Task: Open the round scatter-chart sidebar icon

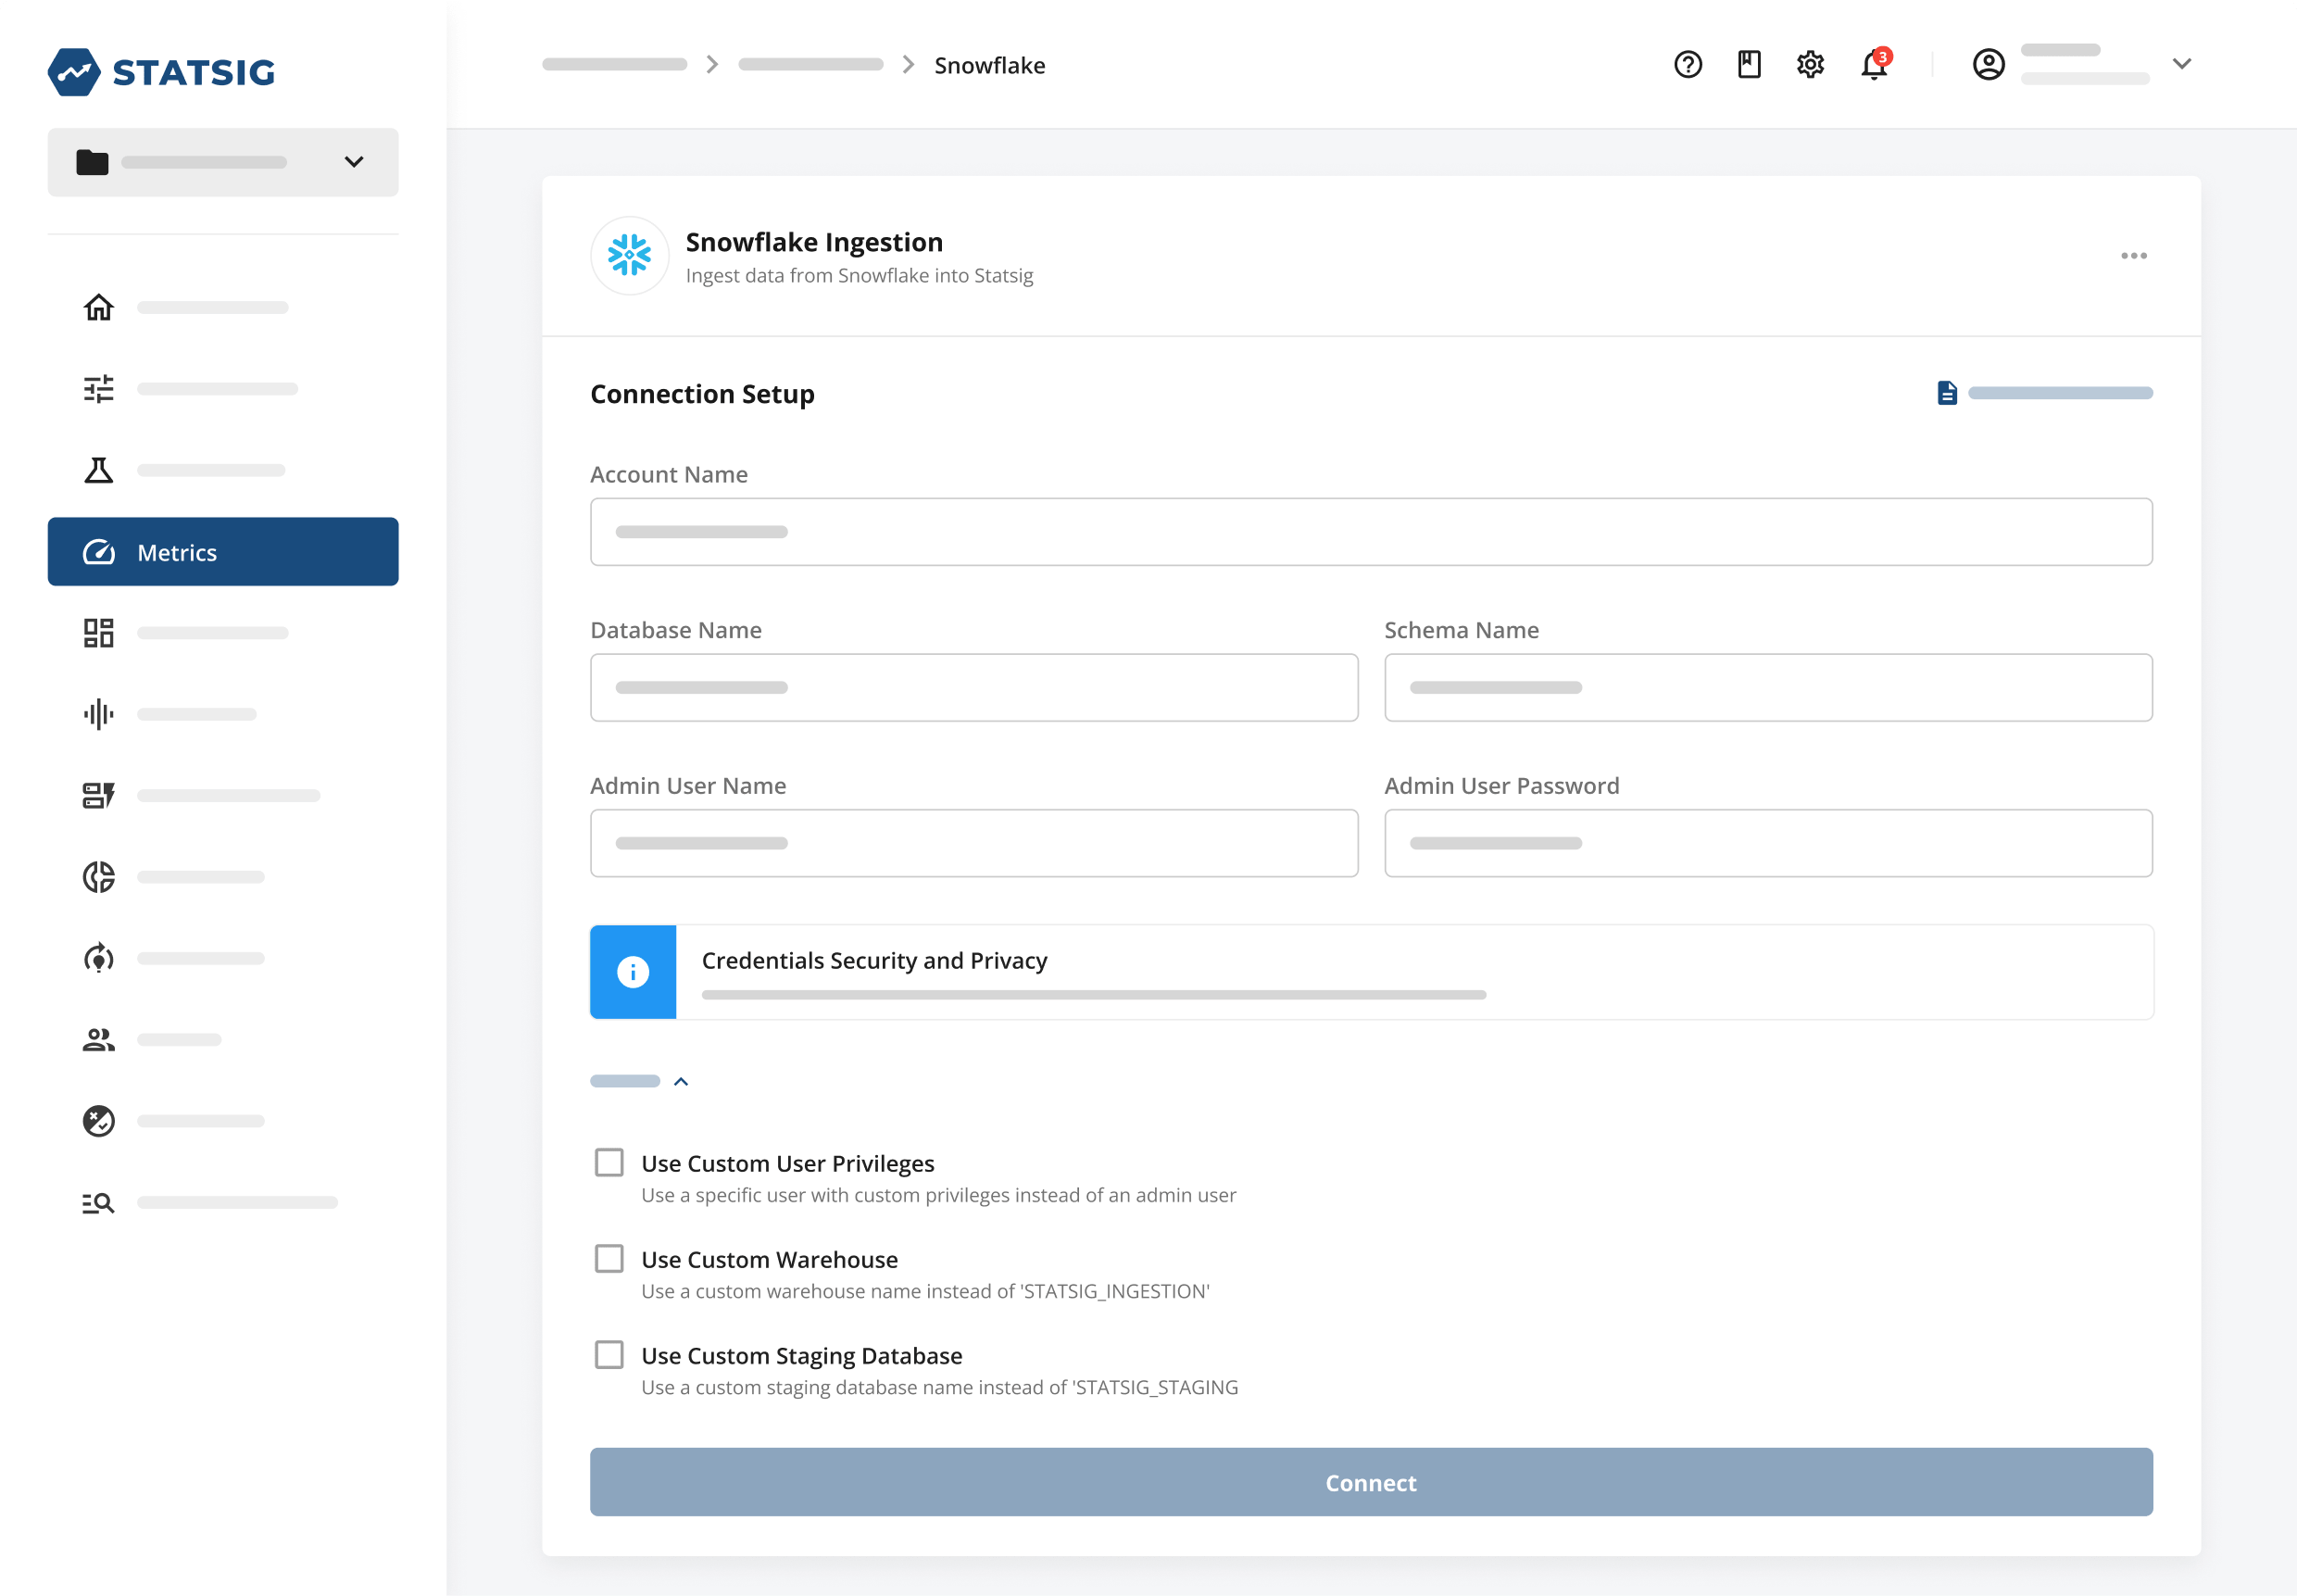Action: coord(98,1121)
